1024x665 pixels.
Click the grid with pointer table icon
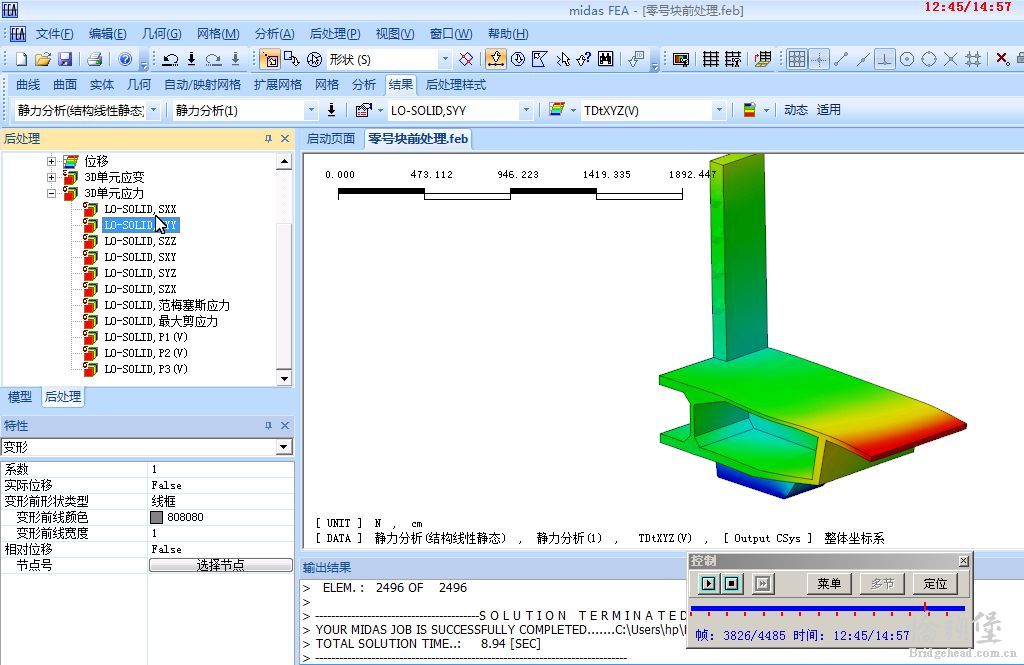tap(733, 59)
